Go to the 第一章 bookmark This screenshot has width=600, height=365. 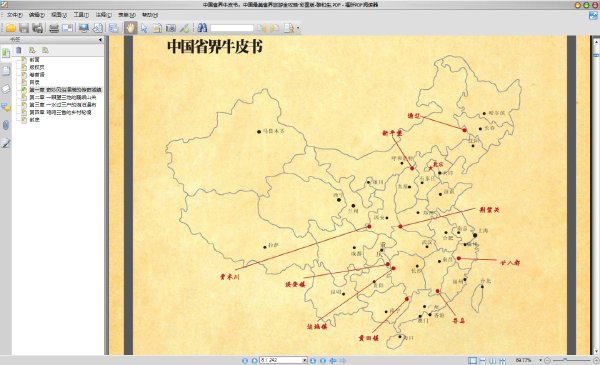pyautogui.click(x=65, y=90)
